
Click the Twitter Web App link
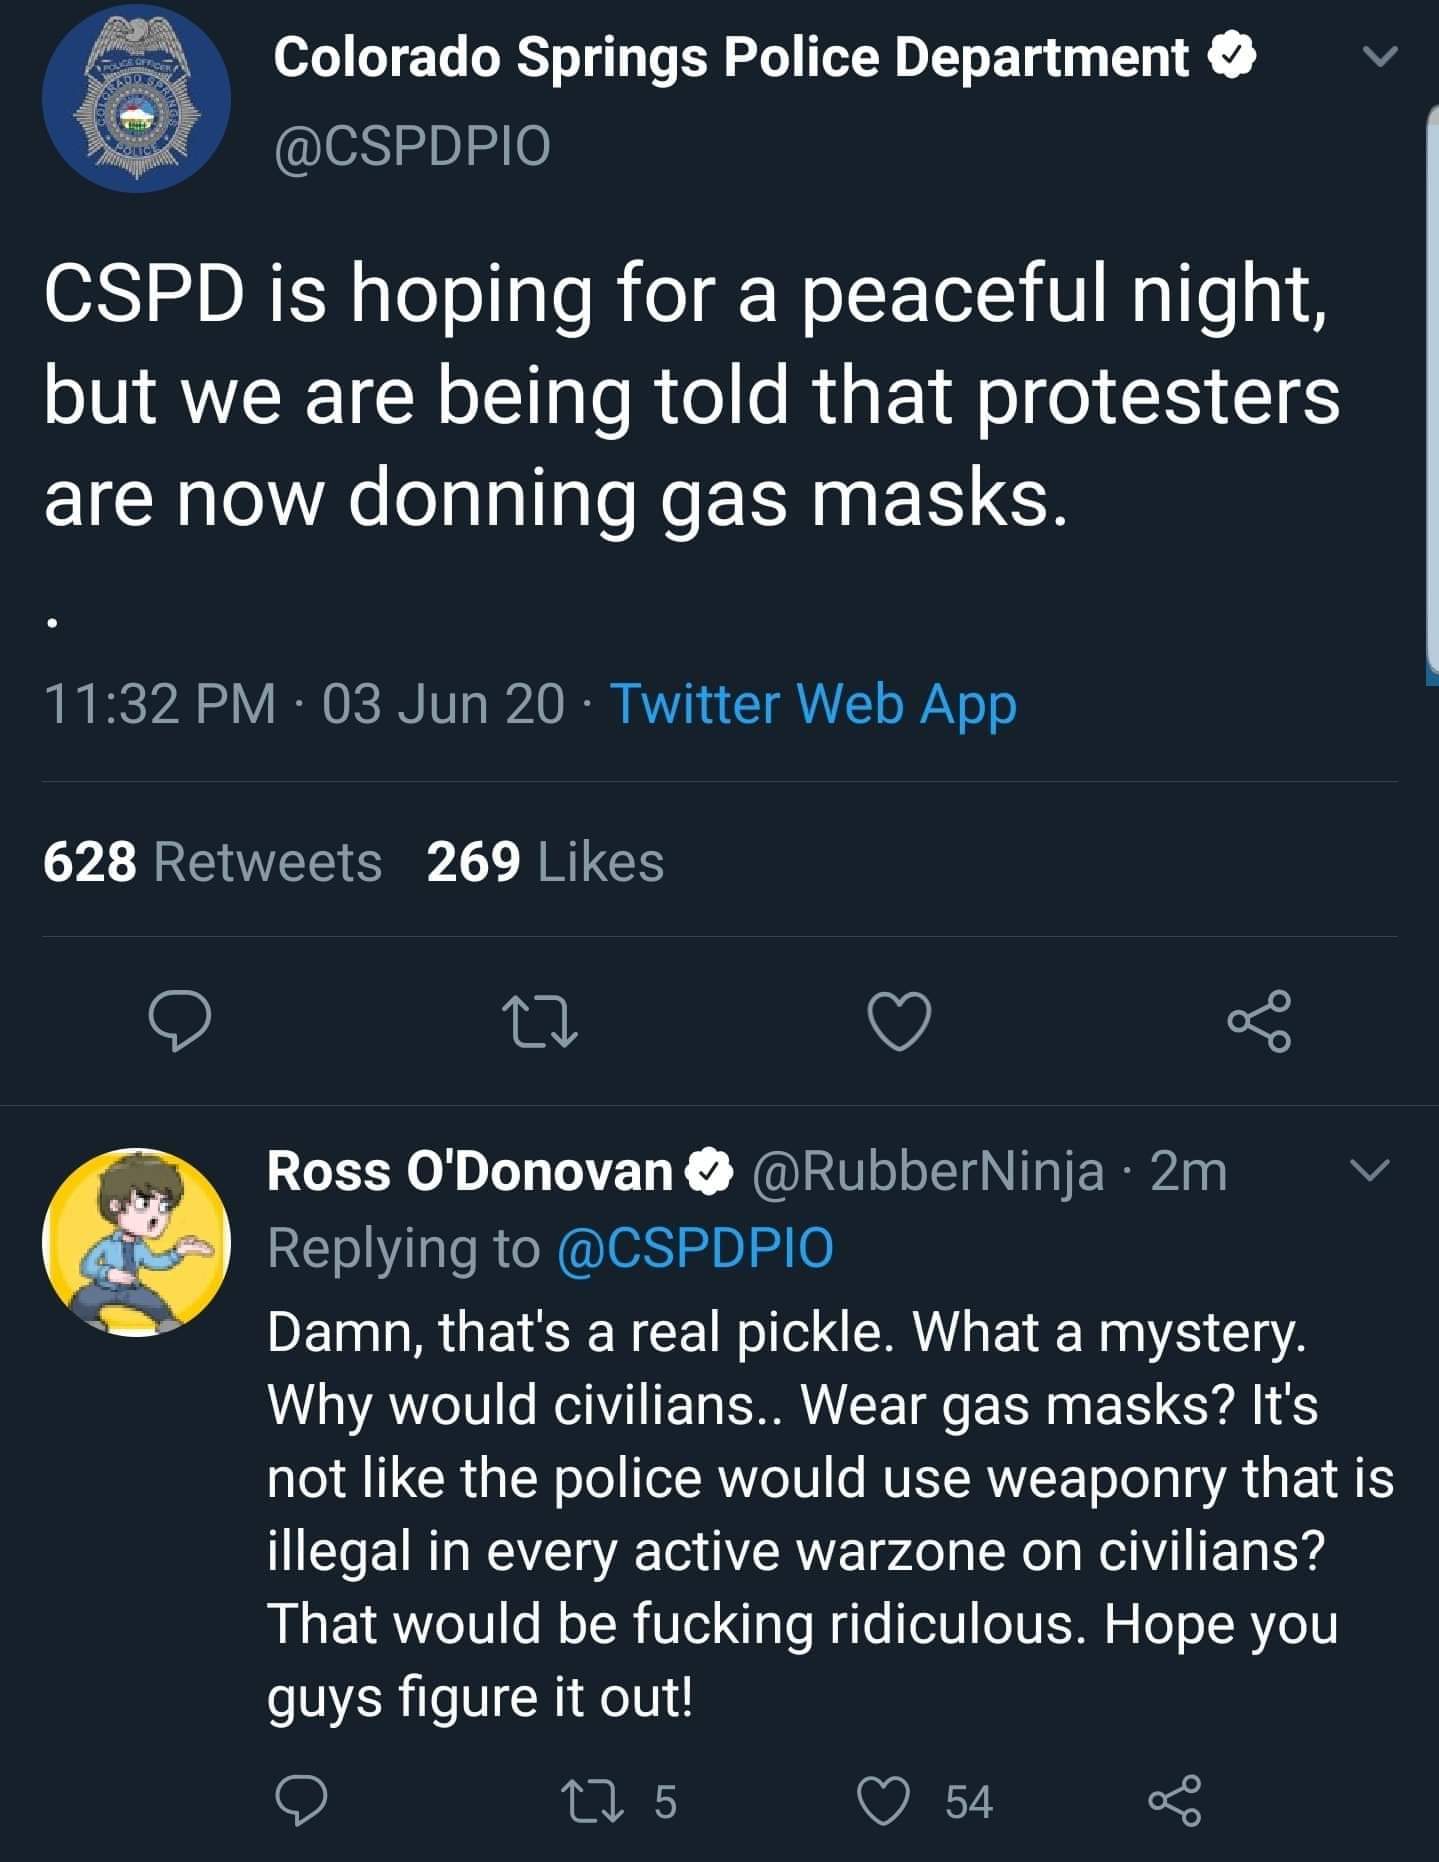click(x=813, y=703)
